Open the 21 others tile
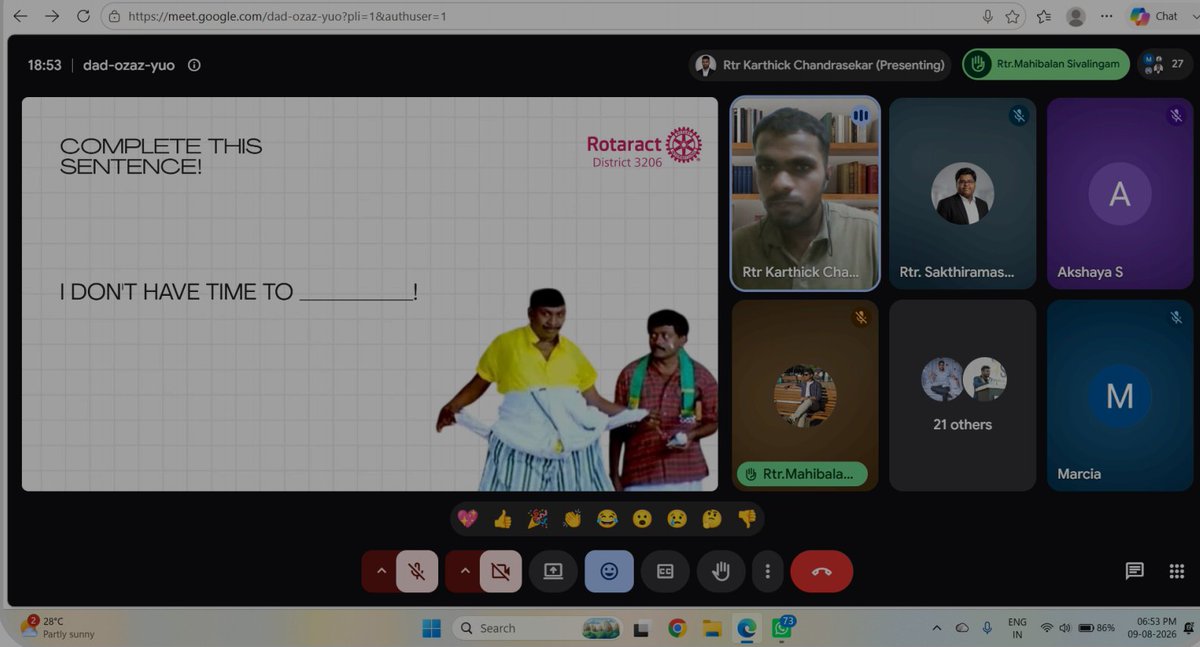The height and width of the screenshot is (647, 1200). (962, 395)
